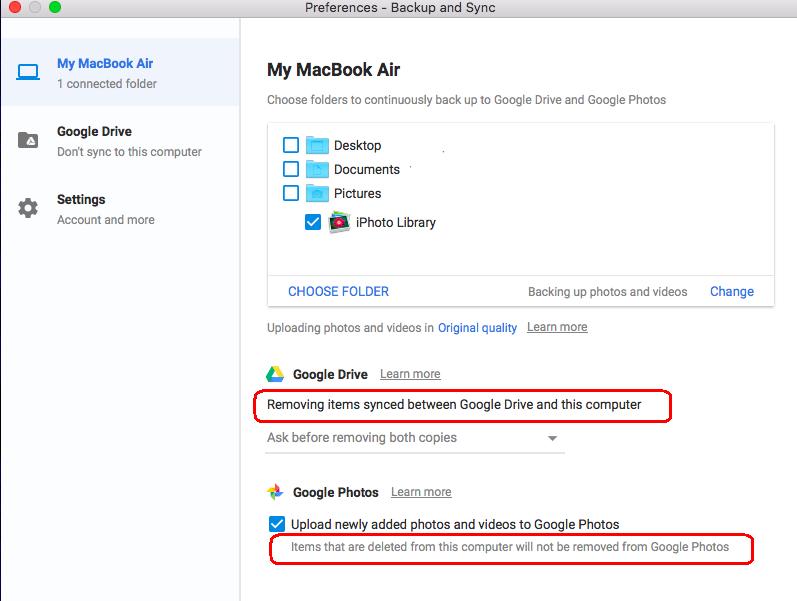The height and width of the screenshot is (601, 797).
Task: Click 'Items that are deleted from this computer' note
Action: 510,547
